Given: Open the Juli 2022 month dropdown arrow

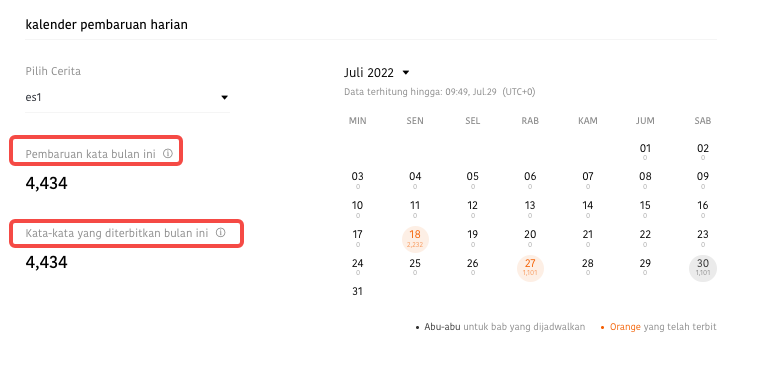Looking at the screenshot, I should pos(406,73).
